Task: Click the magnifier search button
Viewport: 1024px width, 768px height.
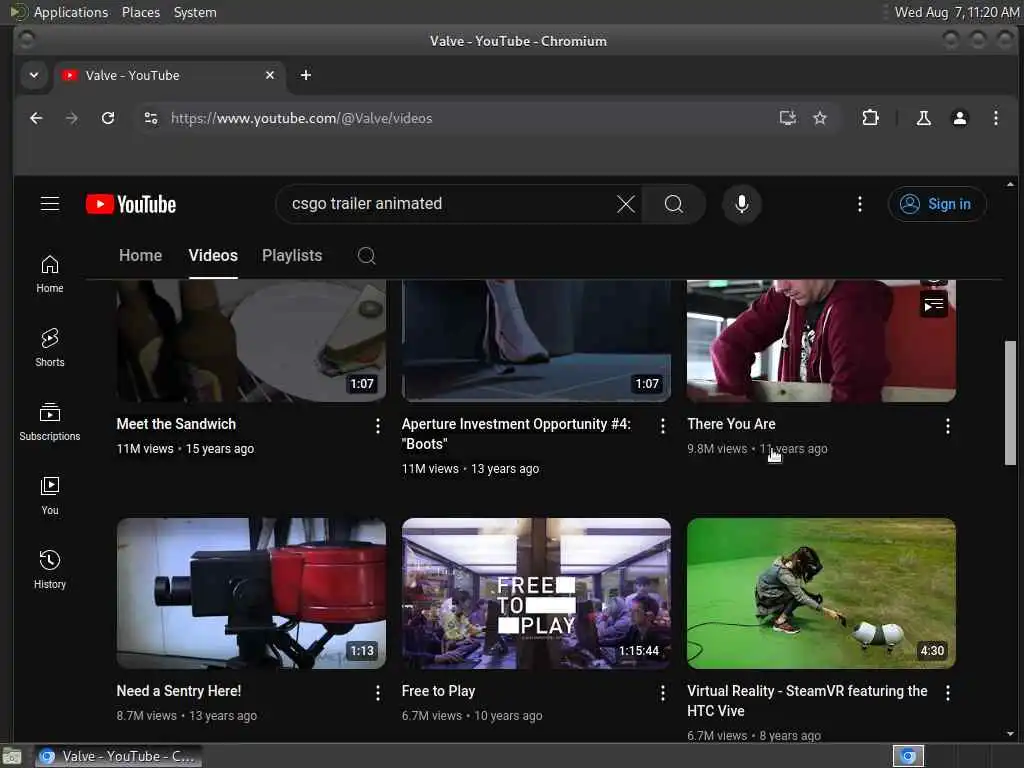Action: point(674,204)
